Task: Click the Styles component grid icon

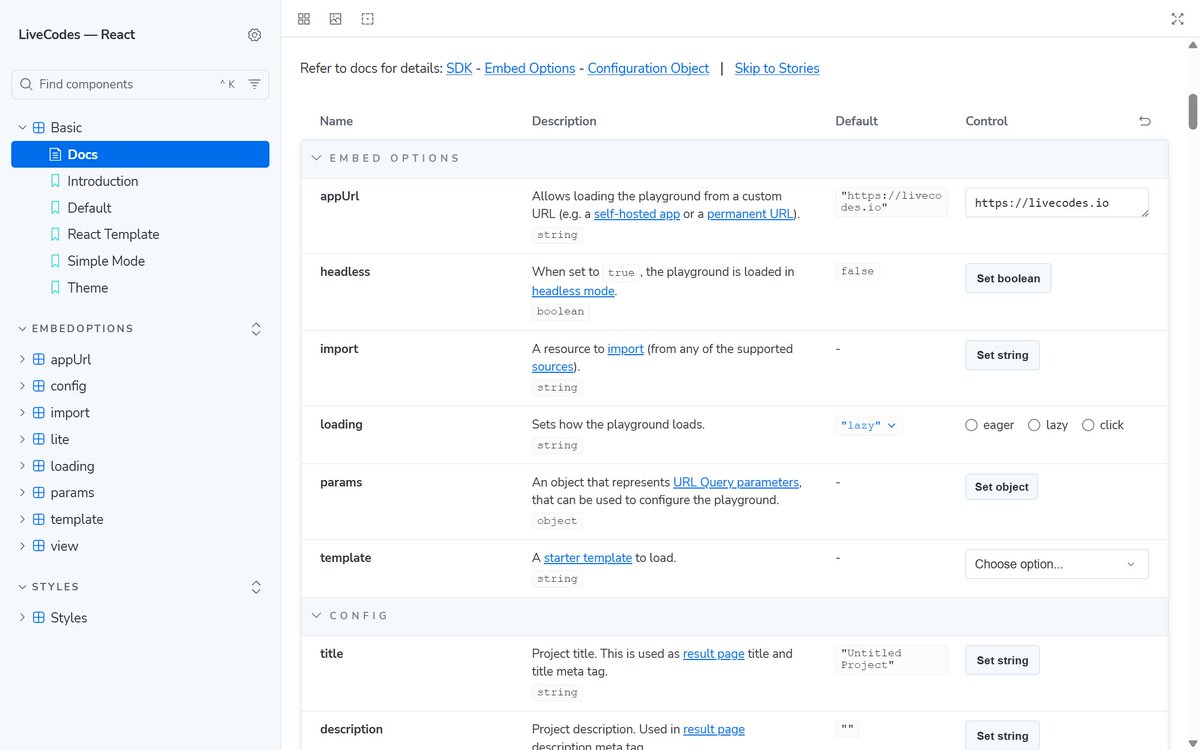Action: point(39,618)
